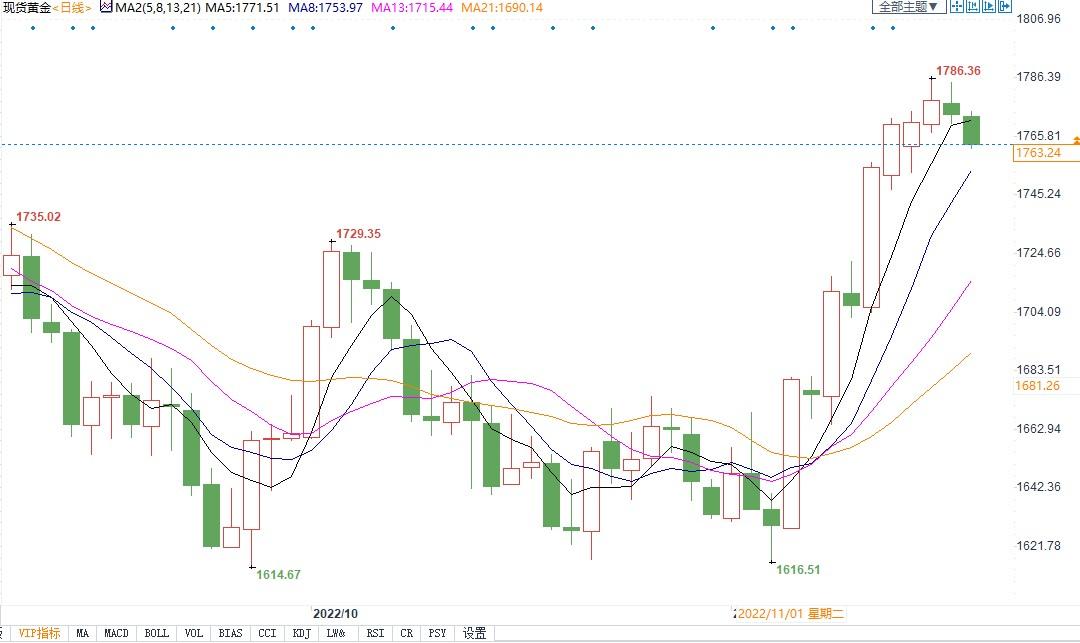Select the MACD indicator tab
Image resolution: width=1080 pixels, height=643 pixels.
117,633
